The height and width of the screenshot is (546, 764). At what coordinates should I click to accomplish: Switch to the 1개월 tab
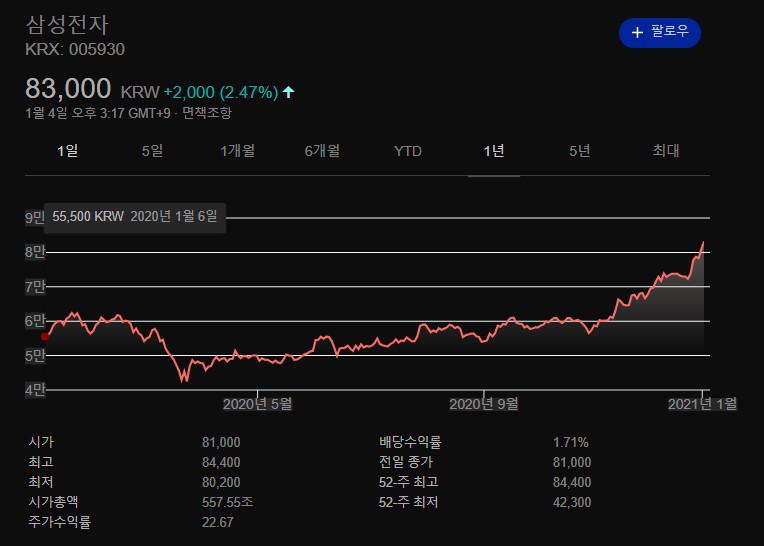(x=238, y=151)
